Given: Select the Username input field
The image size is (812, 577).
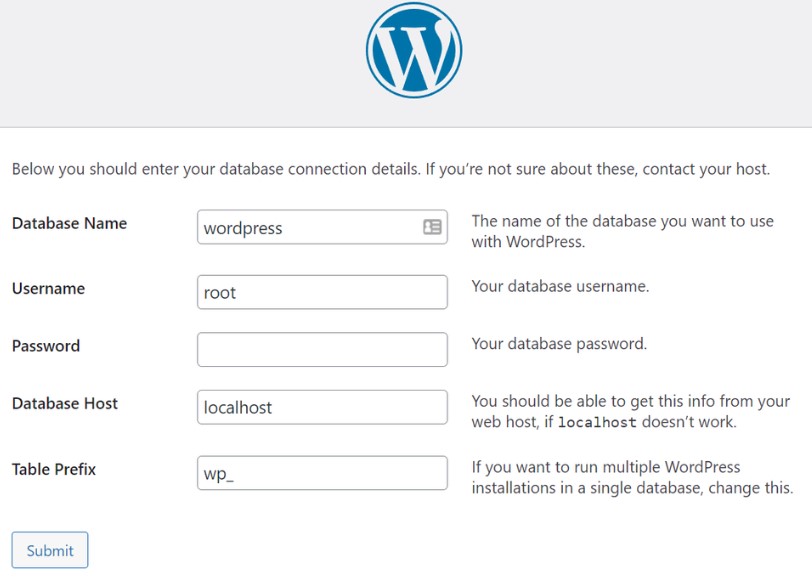Looking at the screenshot, I should coord(320,292).
